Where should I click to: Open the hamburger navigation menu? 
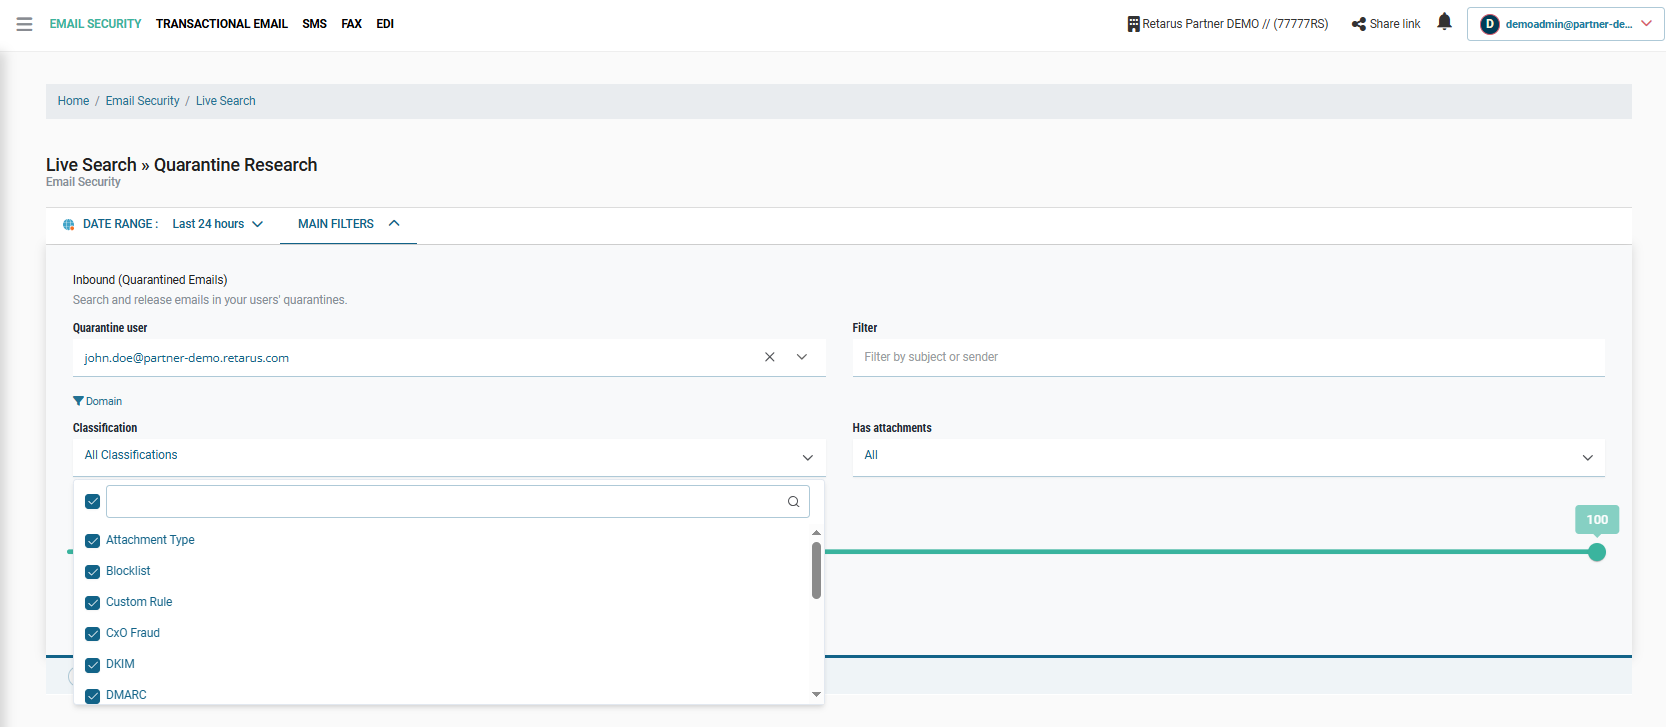(24, 24)
